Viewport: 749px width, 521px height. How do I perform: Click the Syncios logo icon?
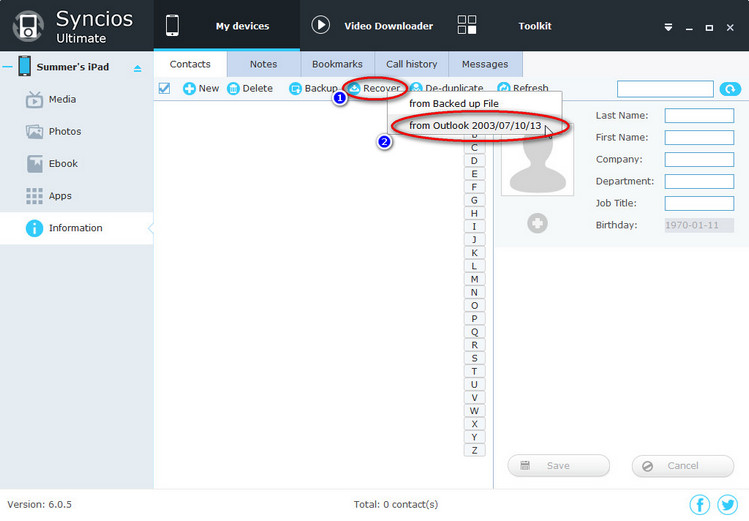point(28,25)
